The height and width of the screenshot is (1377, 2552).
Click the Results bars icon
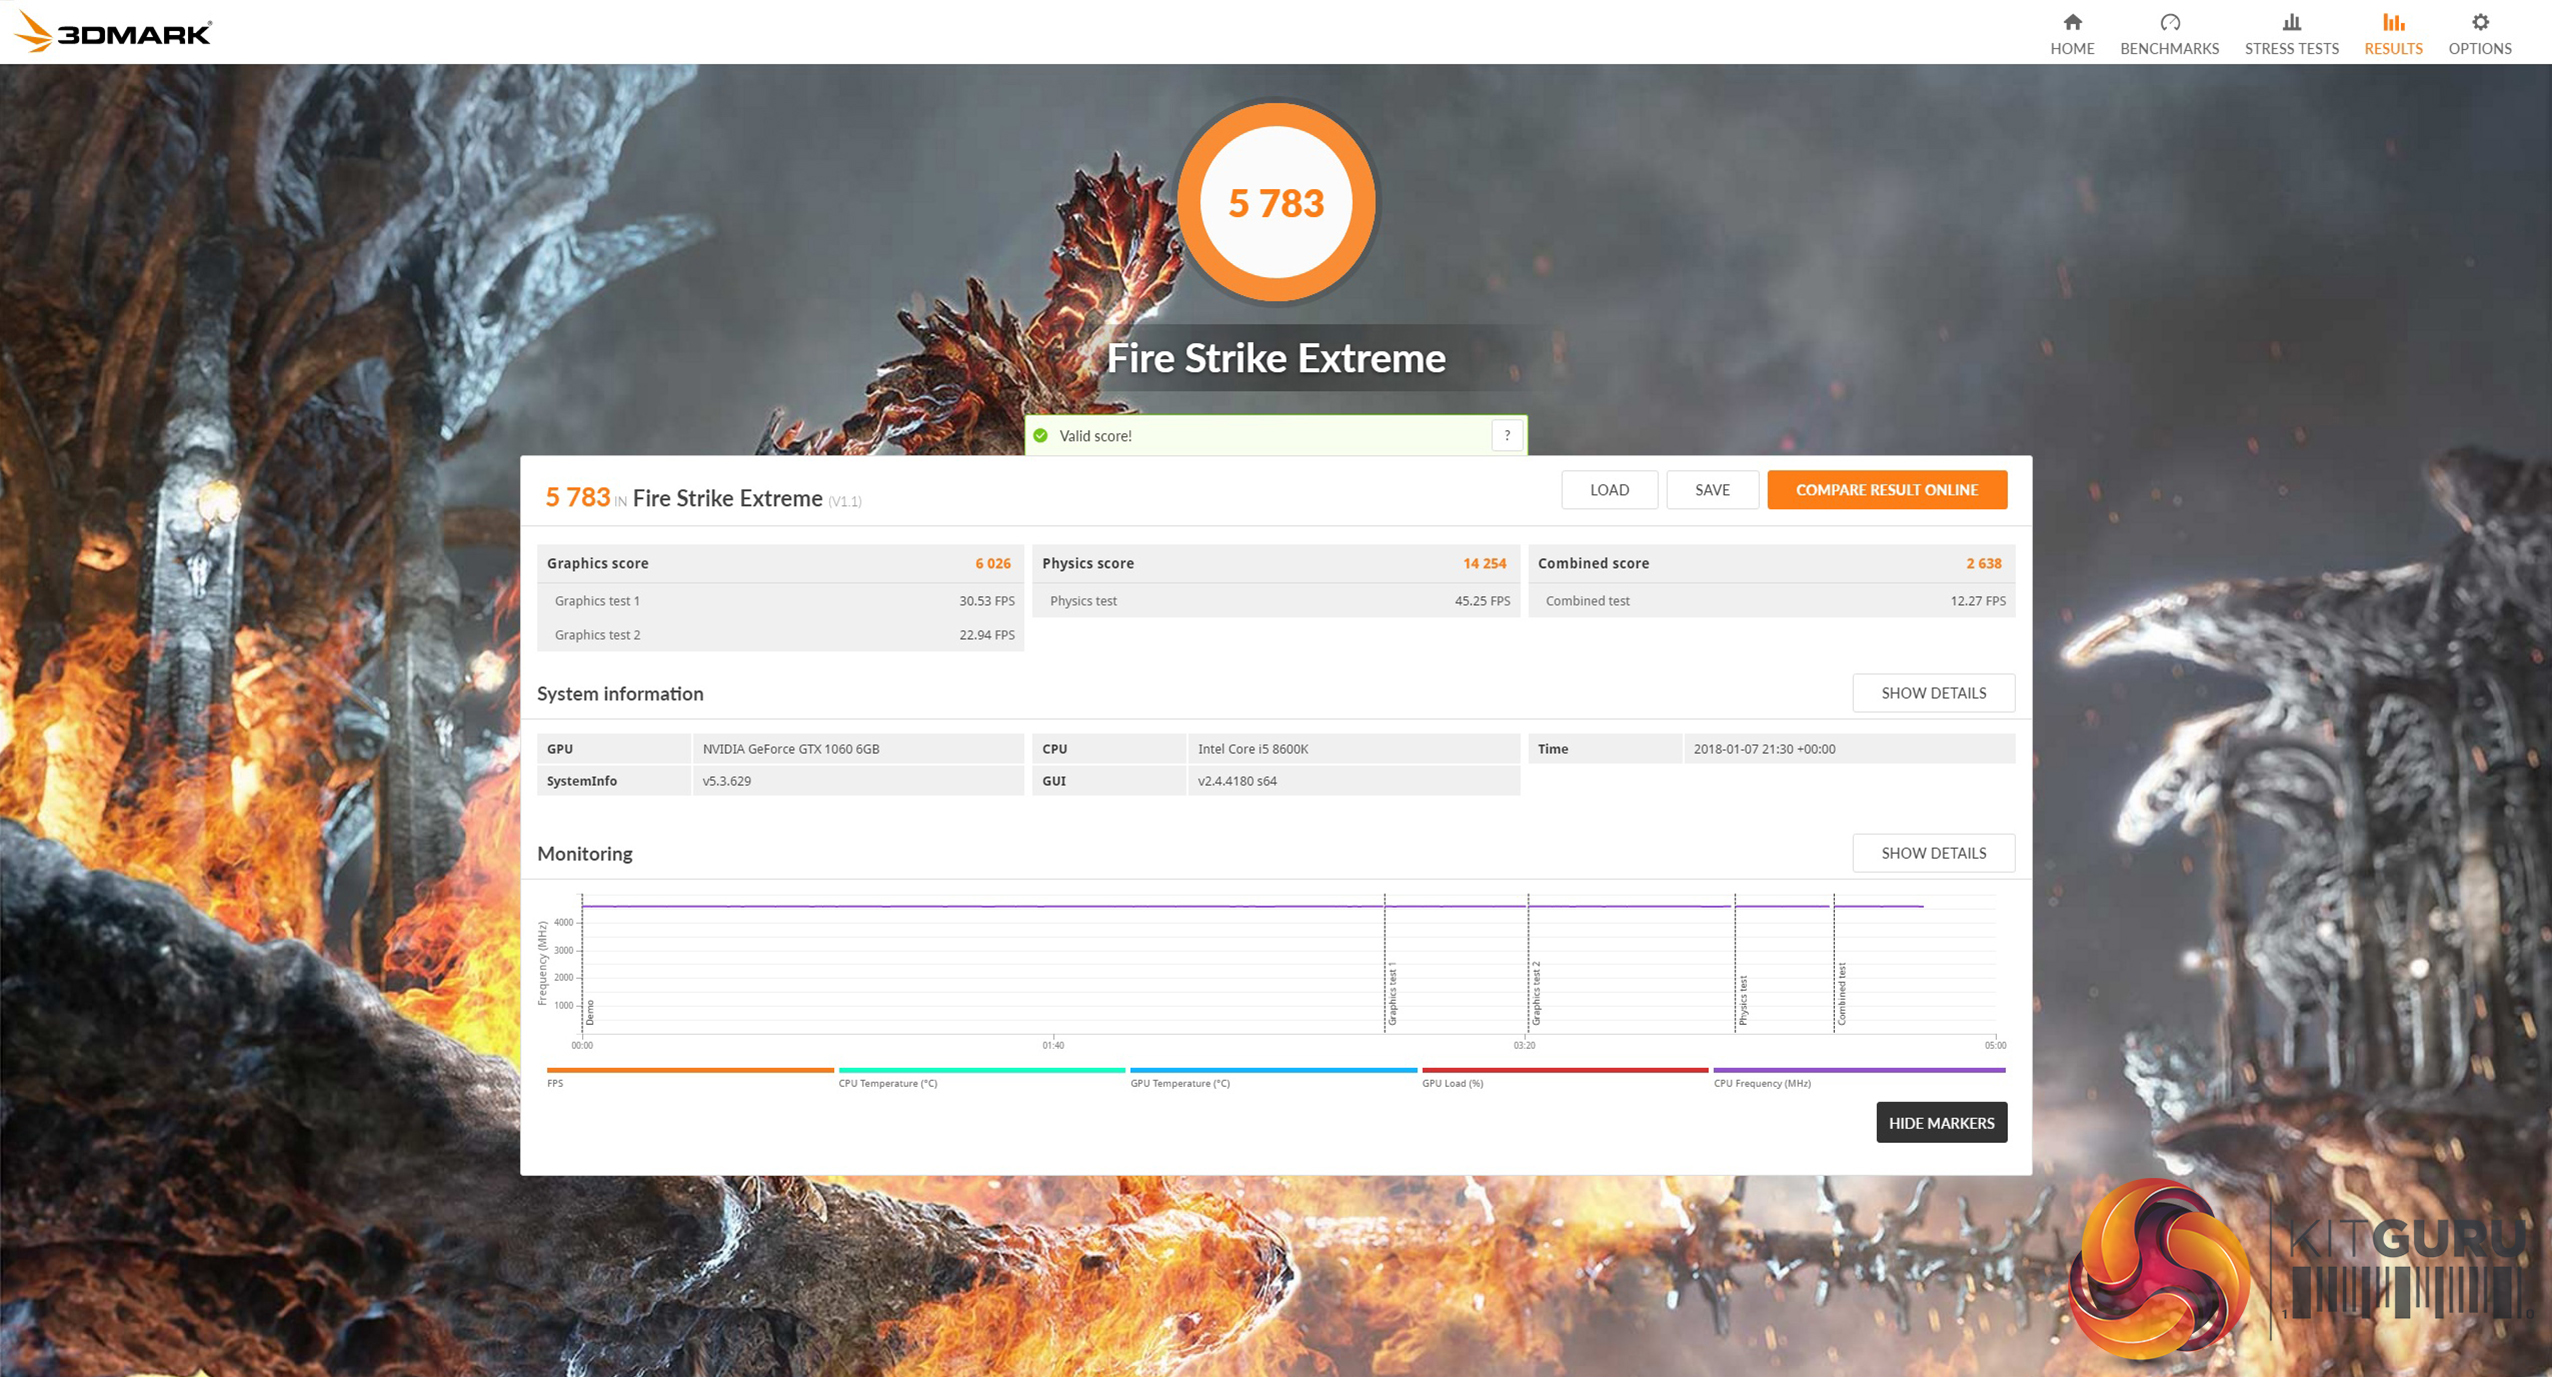click(2392, 22)
